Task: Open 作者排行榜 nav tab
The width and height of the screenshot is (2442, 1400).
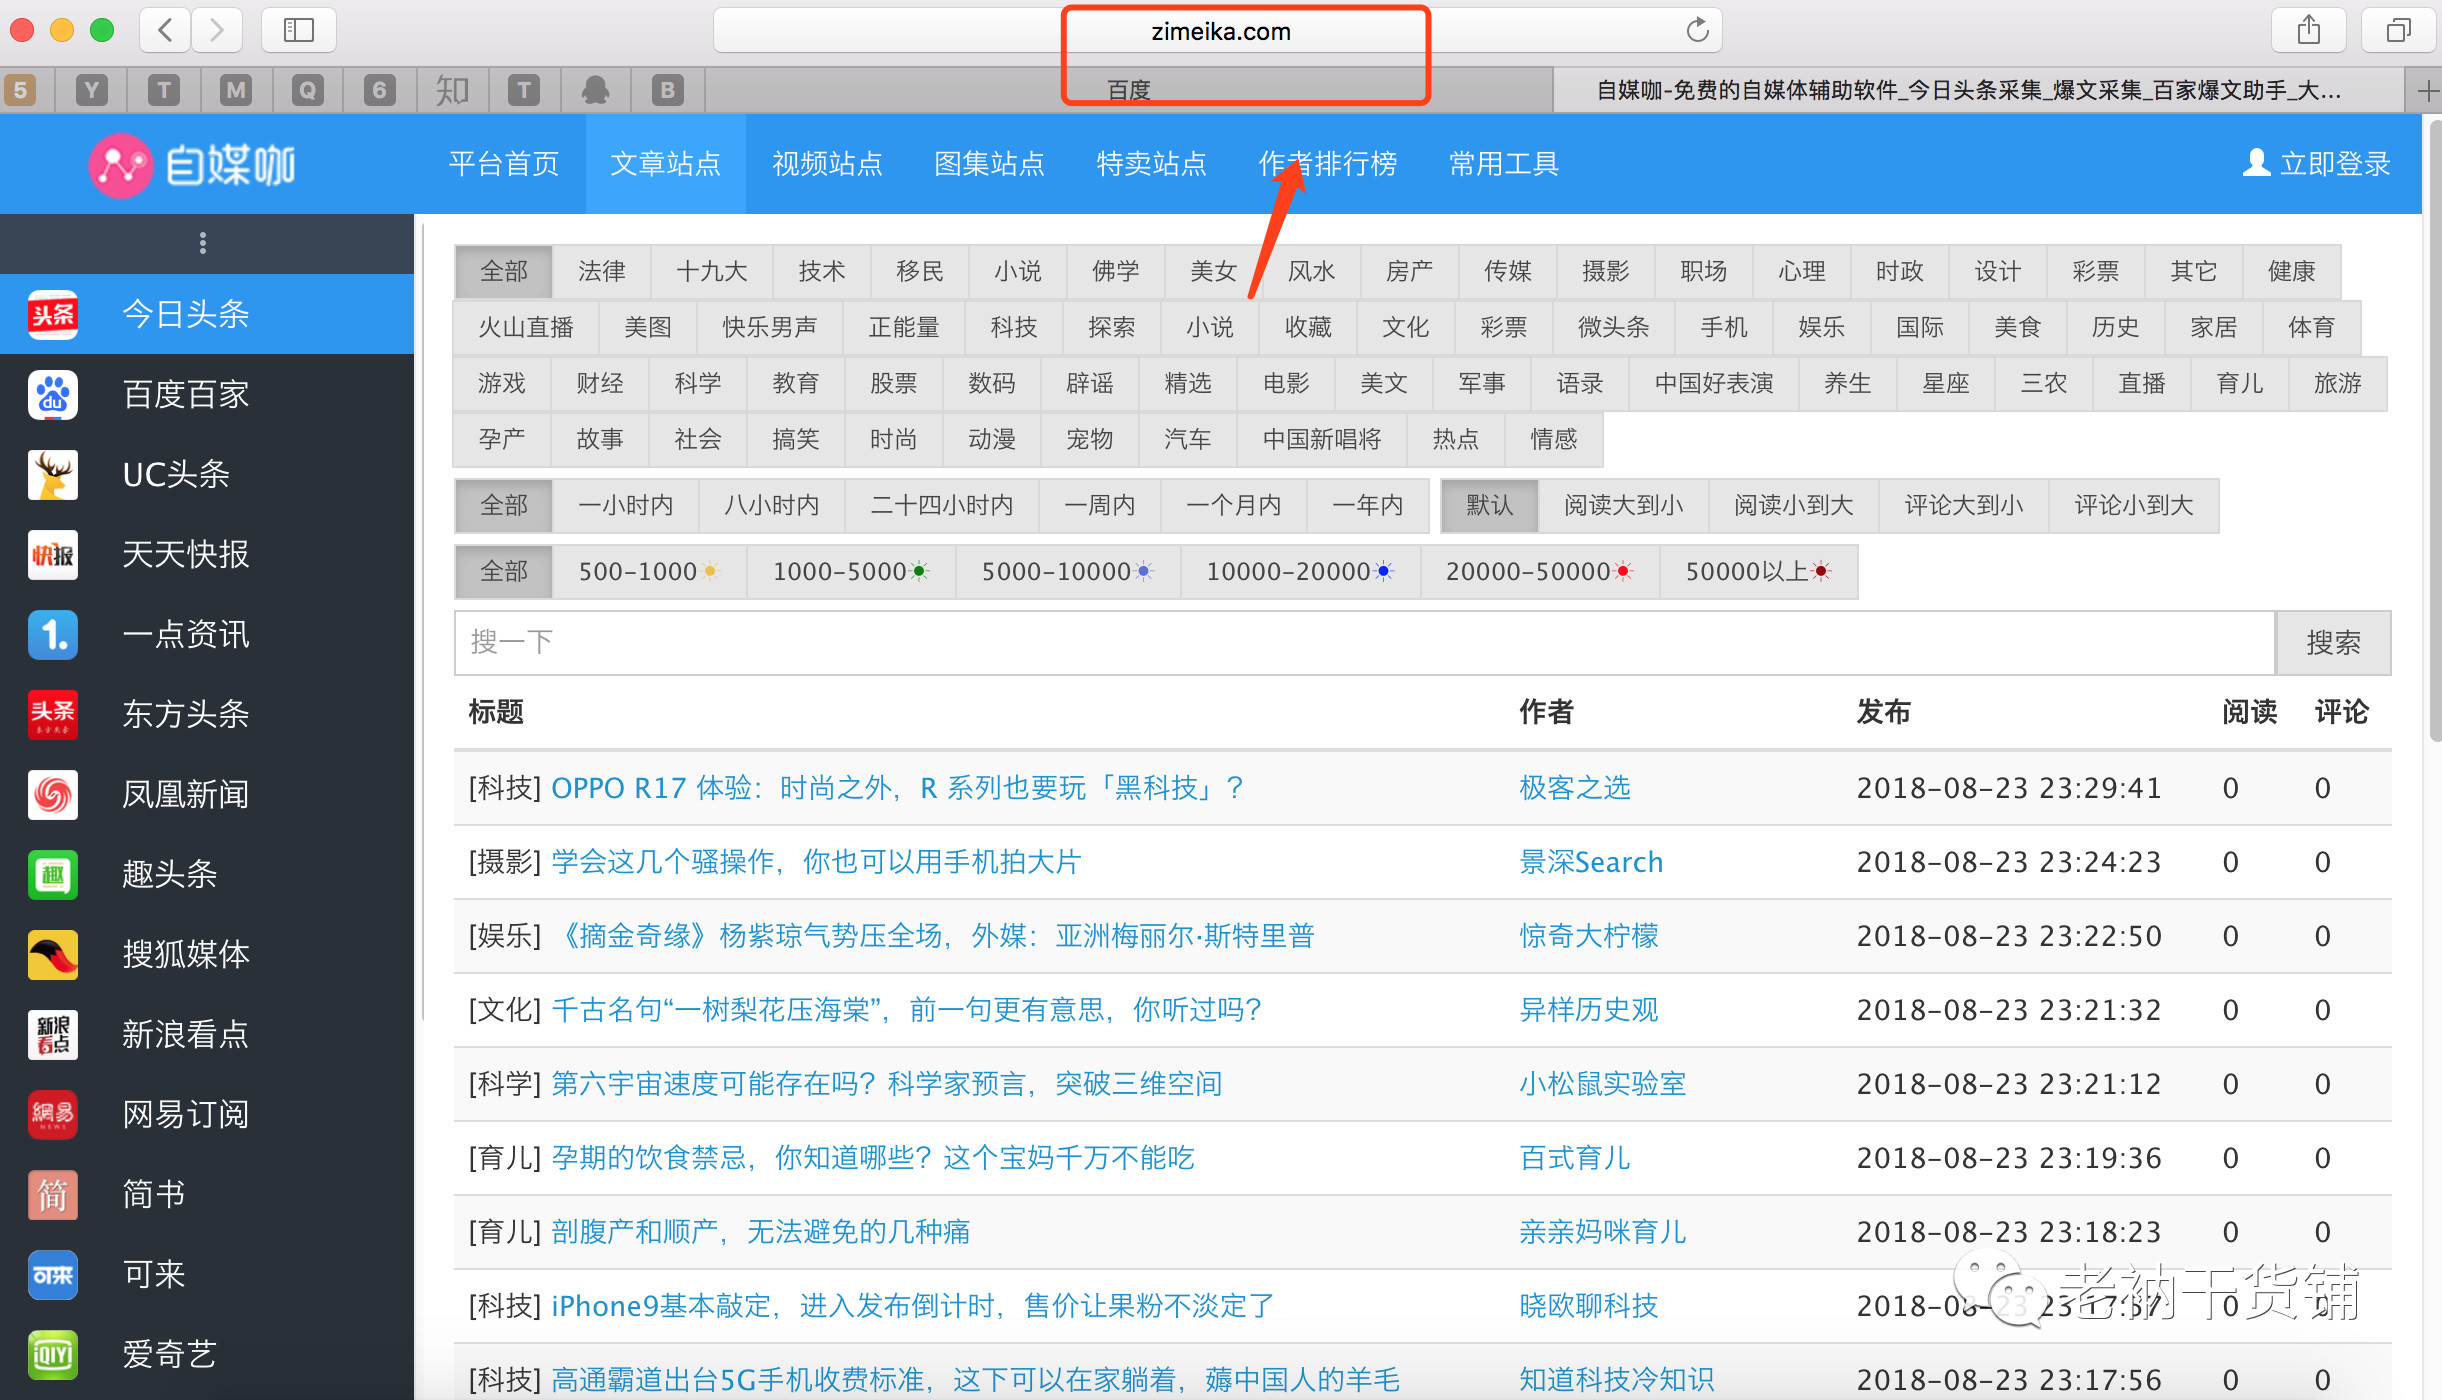Action: (x=1328, y=163)
